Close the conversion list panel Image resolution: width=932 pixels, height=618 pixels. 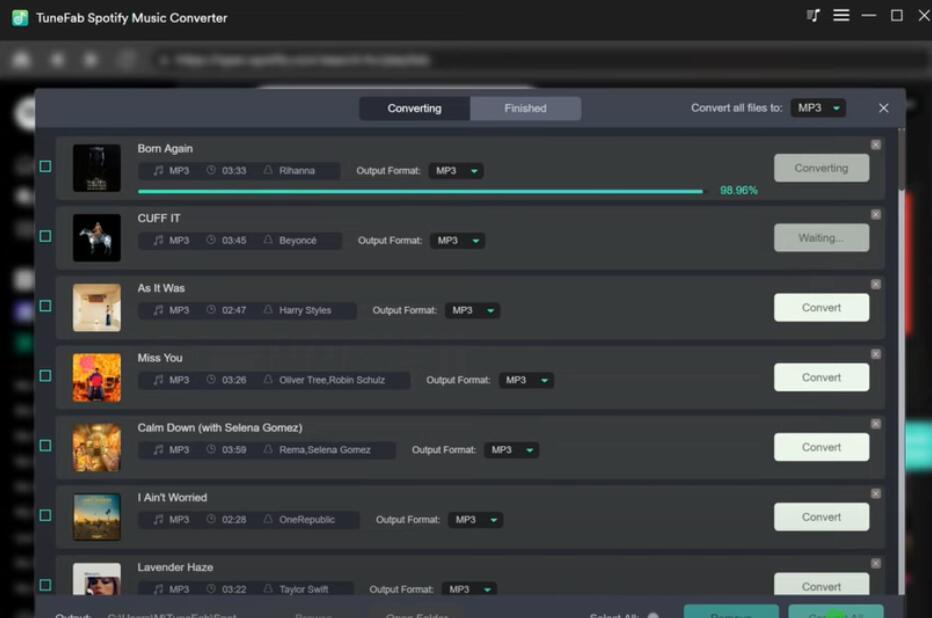[883, 108]
